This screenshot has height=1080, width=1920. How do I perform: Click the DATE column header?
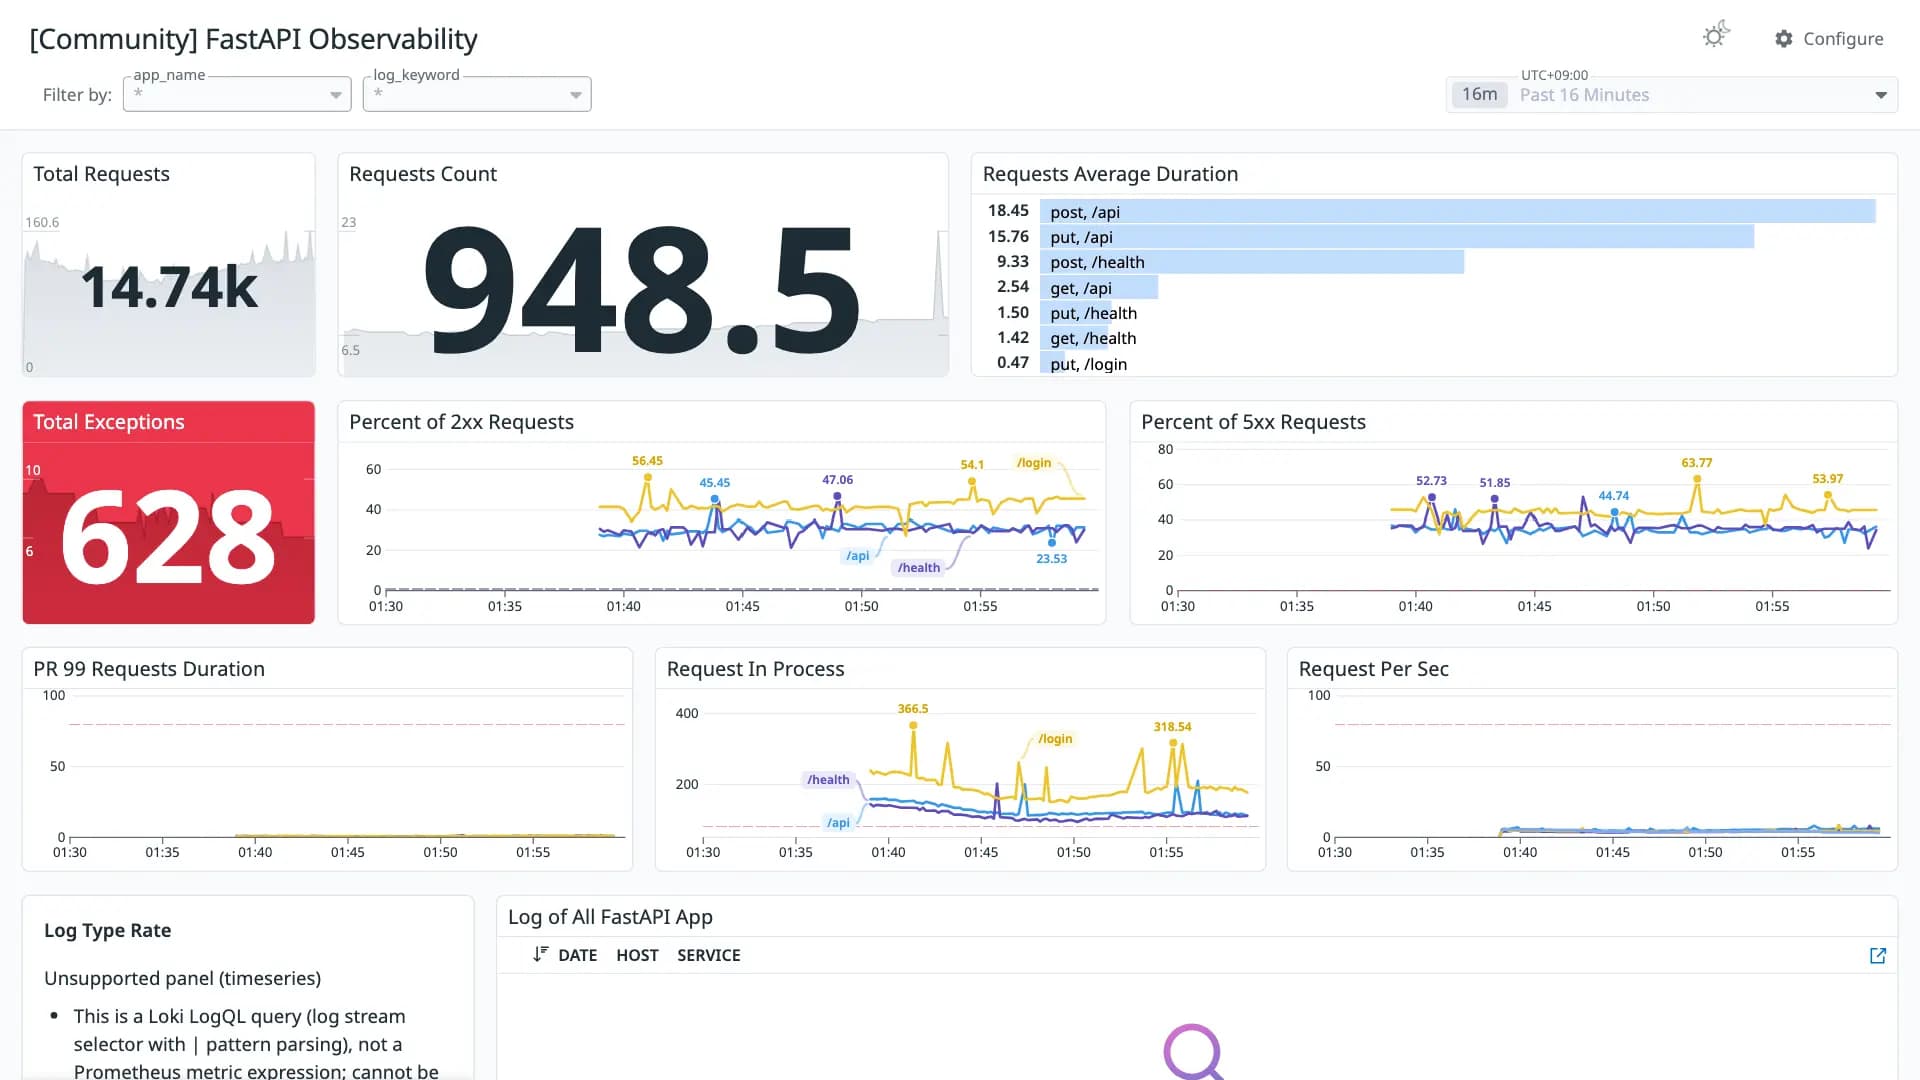point(577,955)
